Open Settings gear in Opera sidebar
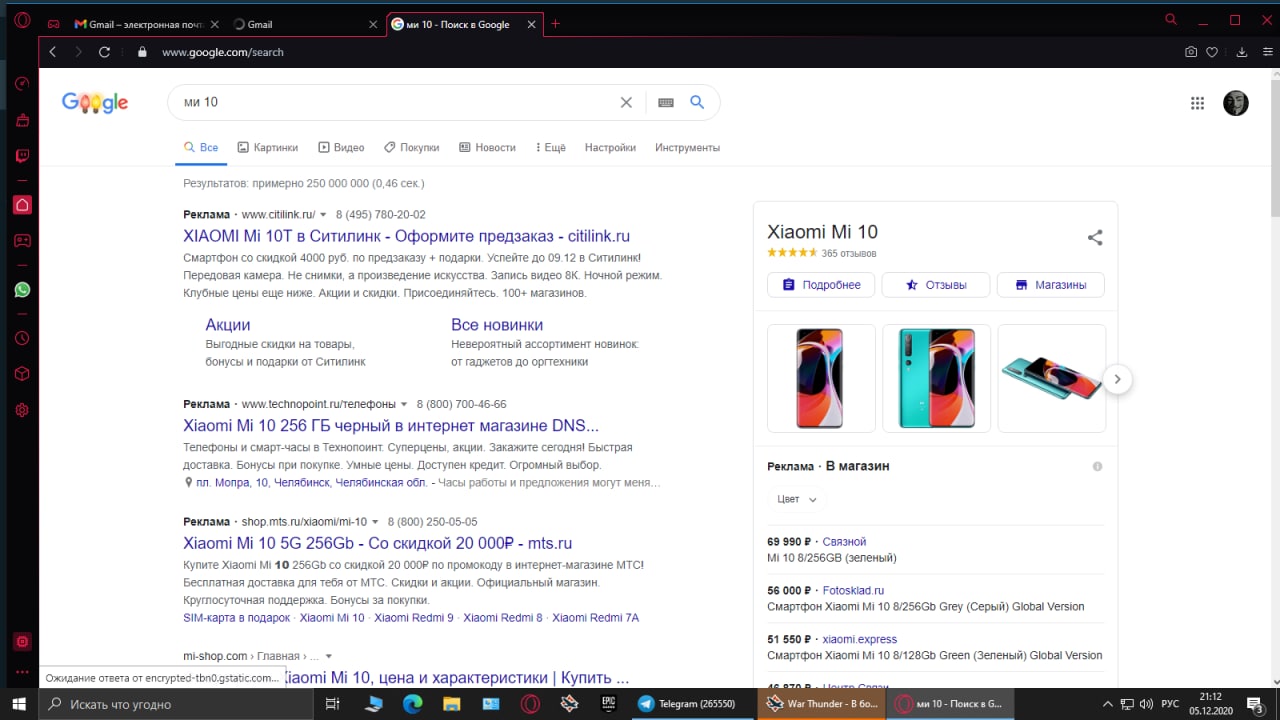This screenshot has height=720, width=1280. pyautogui.click(x=22, y=410)
